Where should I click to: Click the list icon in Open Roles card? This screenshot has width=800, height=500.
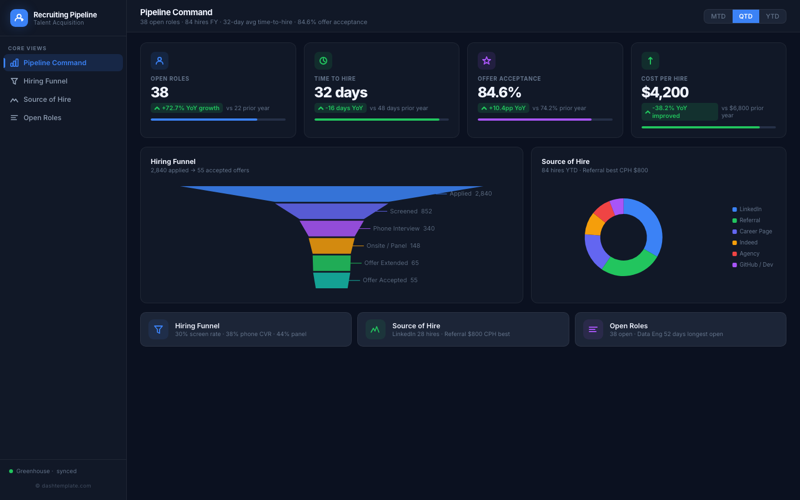click(x=592, y=329)
